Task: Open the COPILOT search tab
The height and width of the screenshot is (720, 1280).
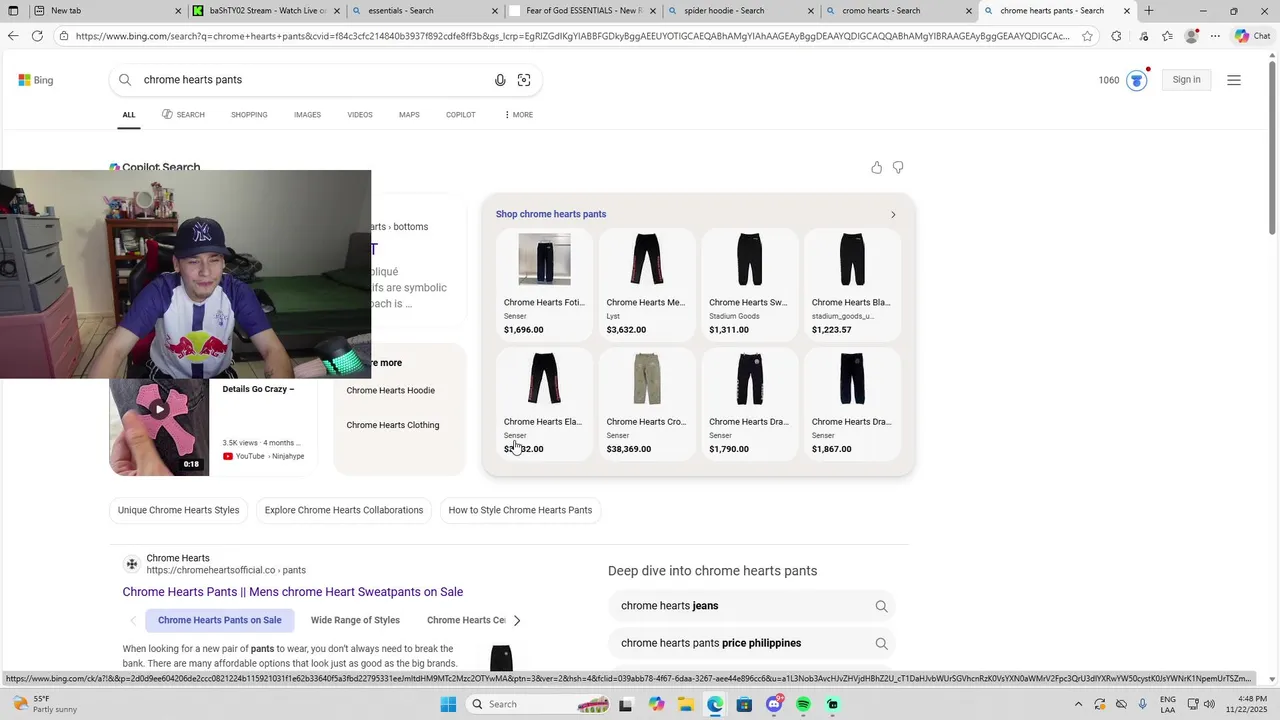Action: pyautogui.click(x=461, y=115)
